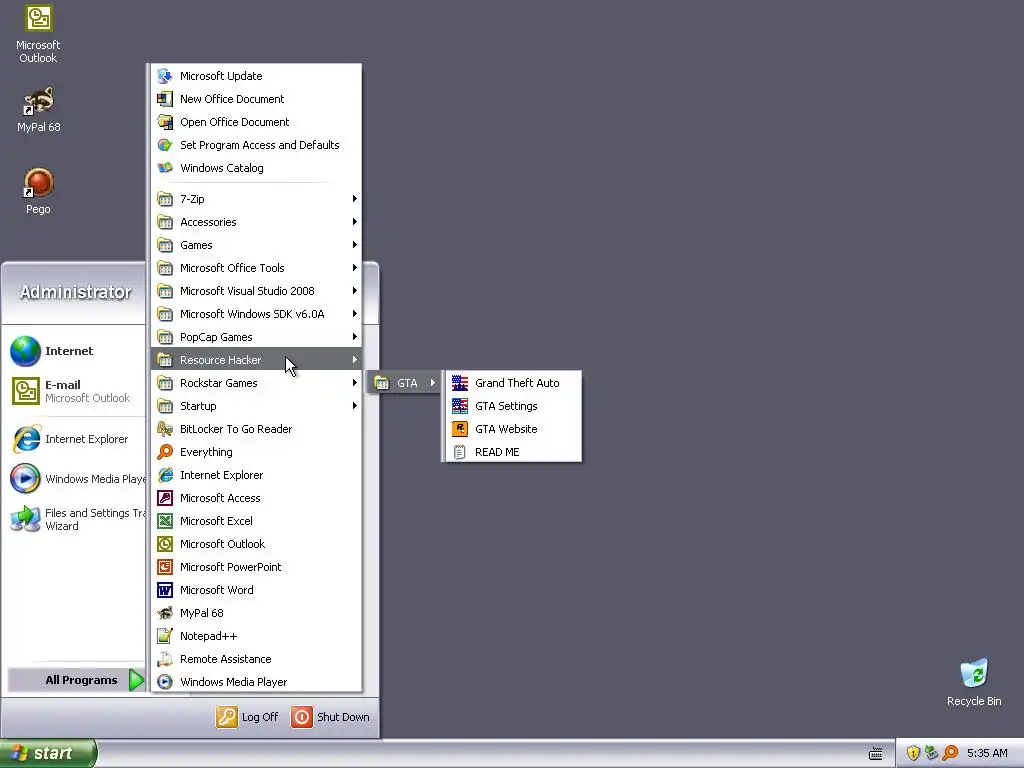Expand the Games submenu arrow
1024x768 pixels.
pos(355,245)
